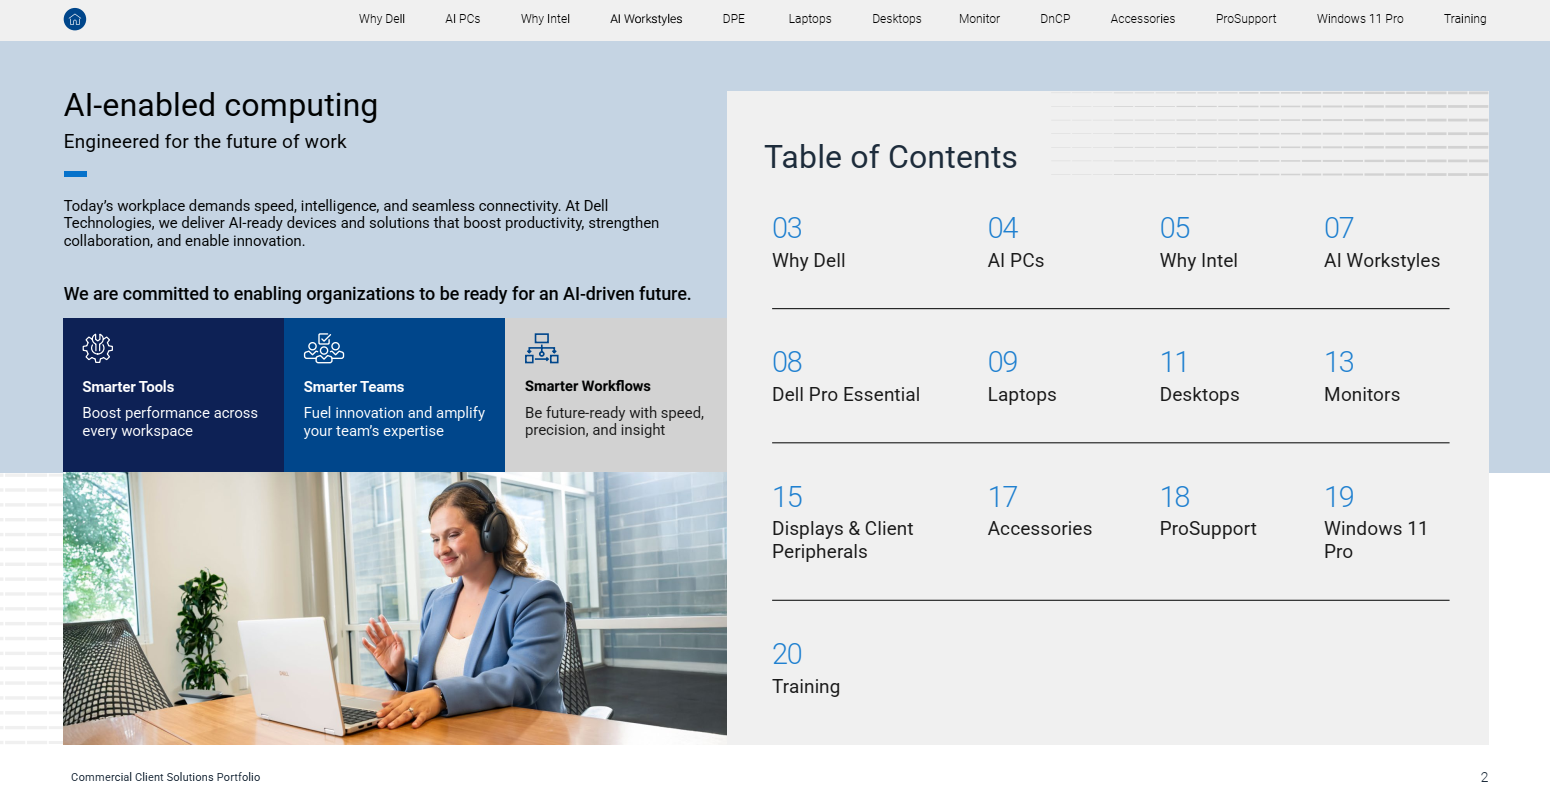Open Windows 11 Pro navigation tab
1550x793 pixels.
coord(1360,19)
